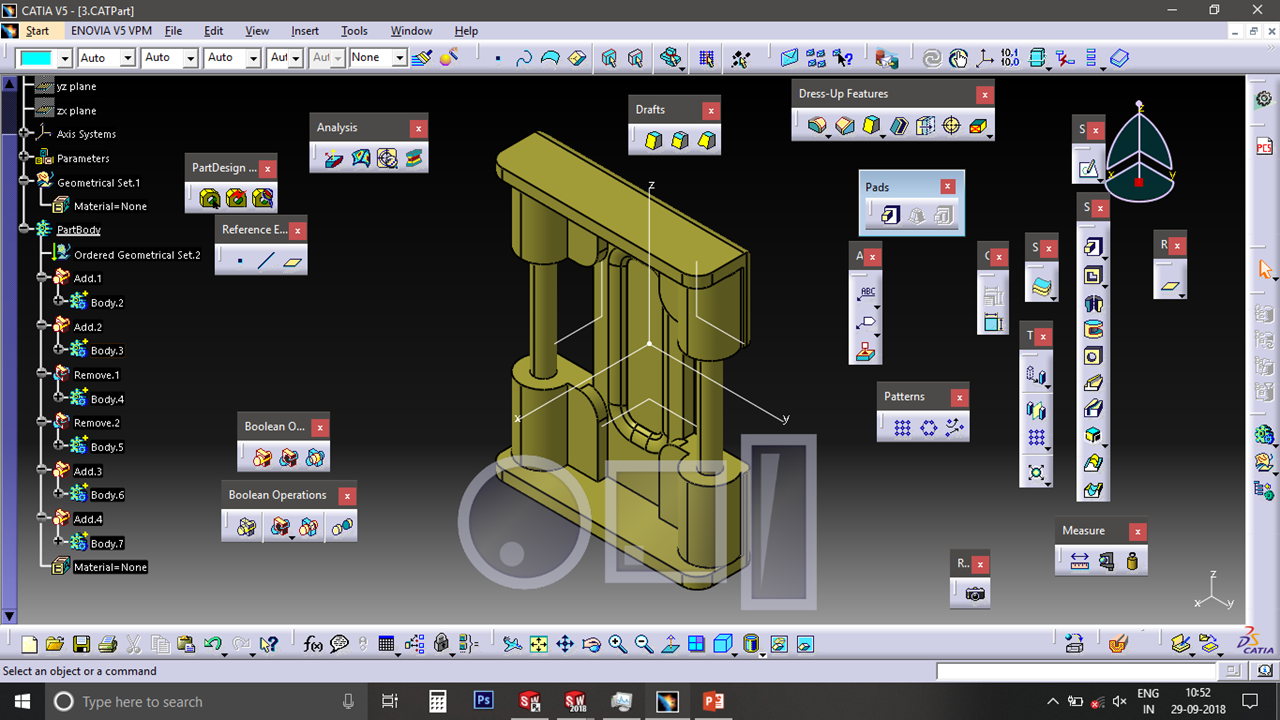Image resolution: width=1280 pixels, height=720 pixels.
Task: Click the Chamfer icon in Dress-Up Features
Action: [x=845, y=126]
